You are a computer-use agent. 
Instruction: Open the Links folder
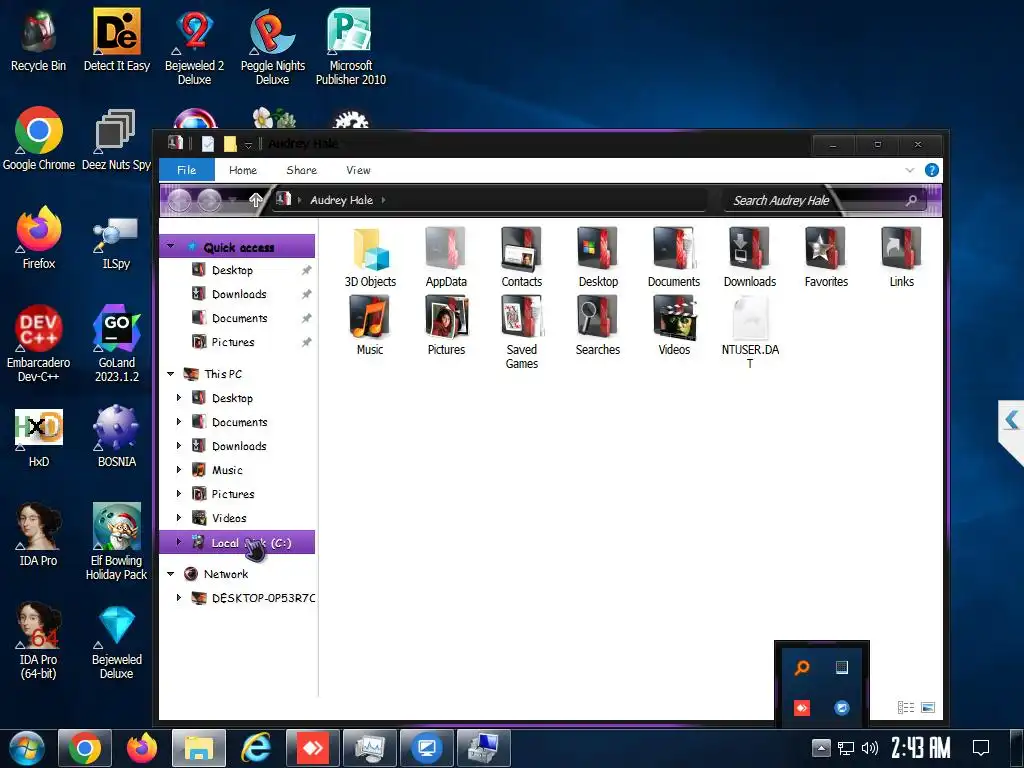(x=901, y=257)
